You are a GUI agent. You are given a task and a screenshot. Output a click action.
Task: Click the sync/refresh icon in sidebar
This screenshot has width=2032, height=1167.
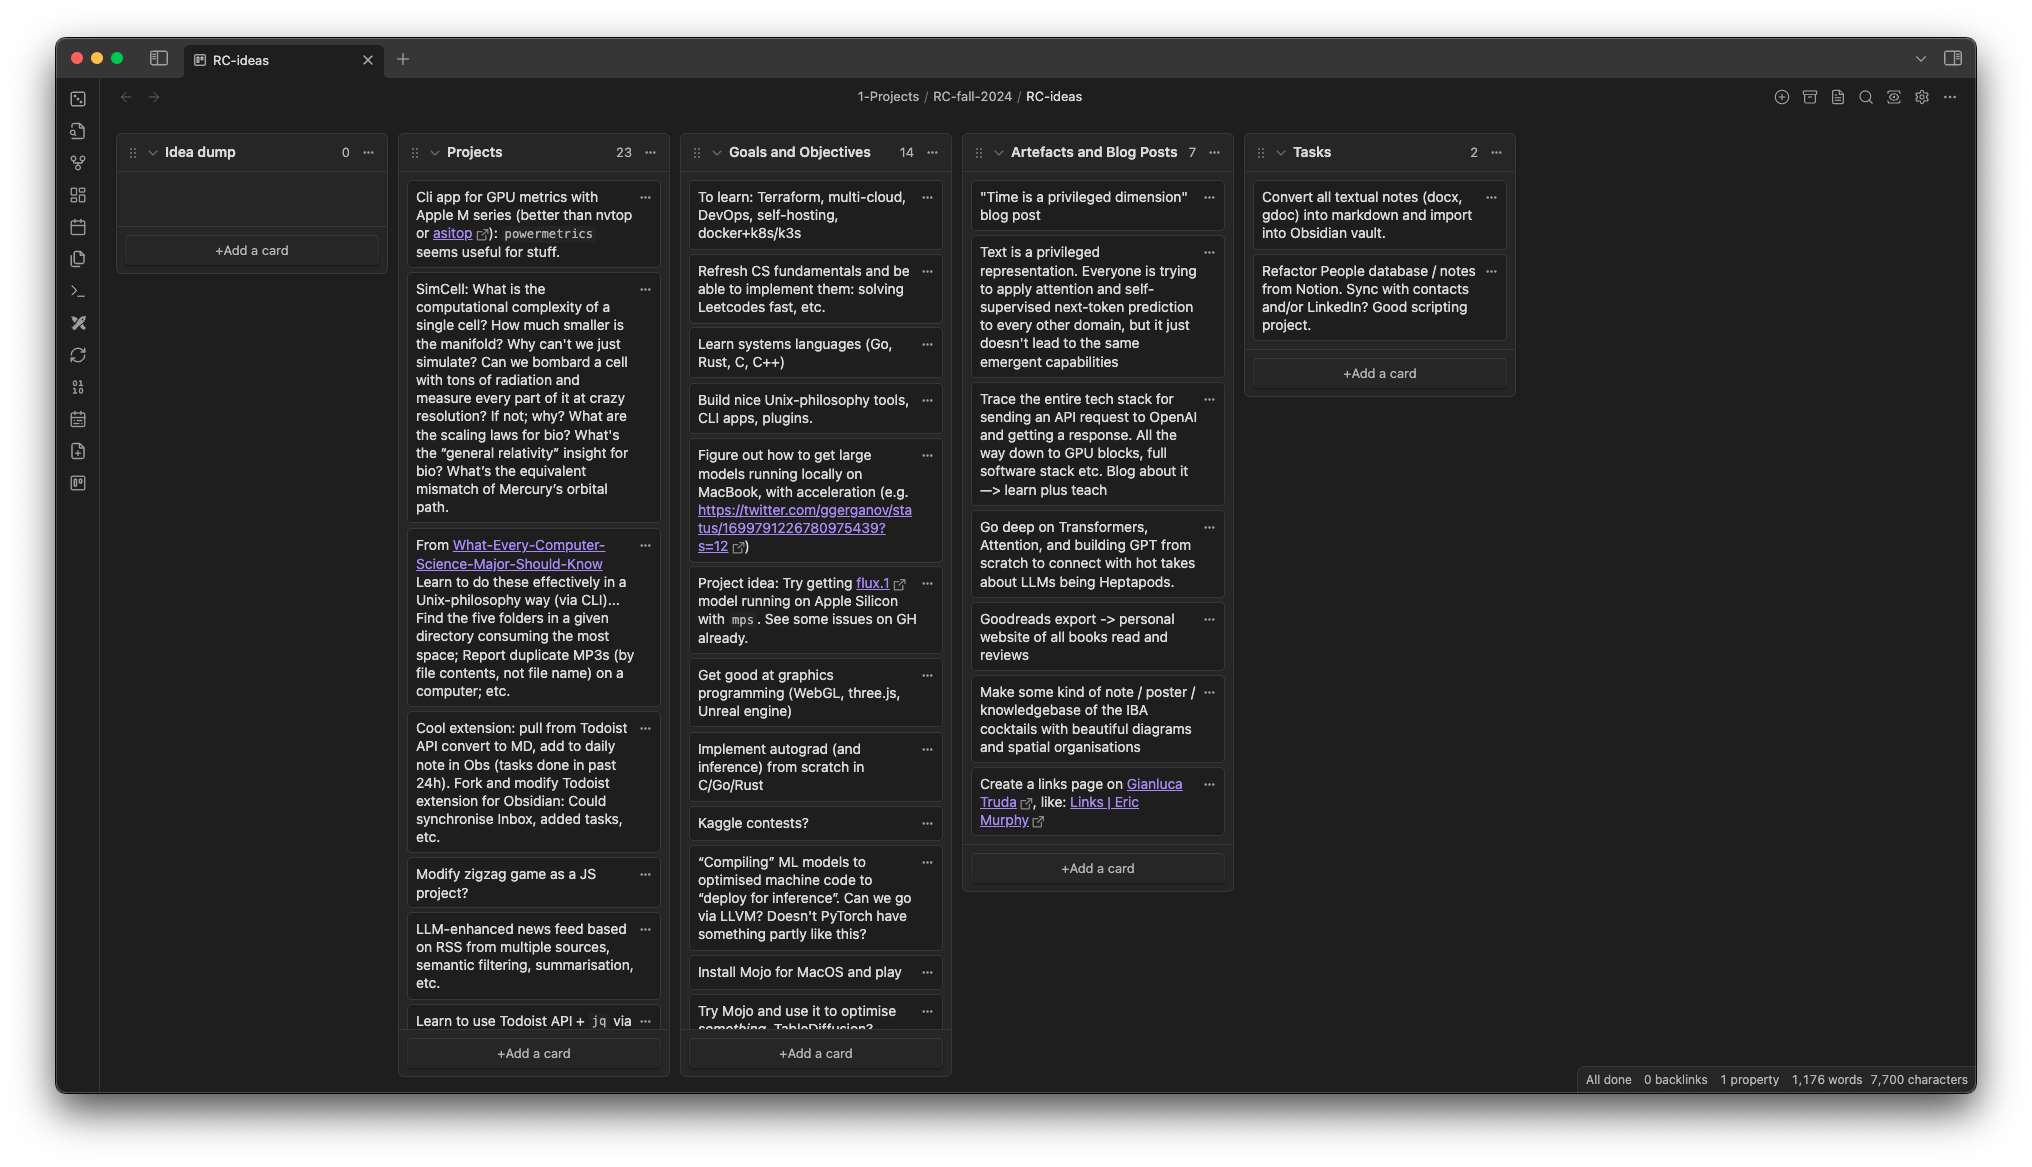[x=78, y=355]
